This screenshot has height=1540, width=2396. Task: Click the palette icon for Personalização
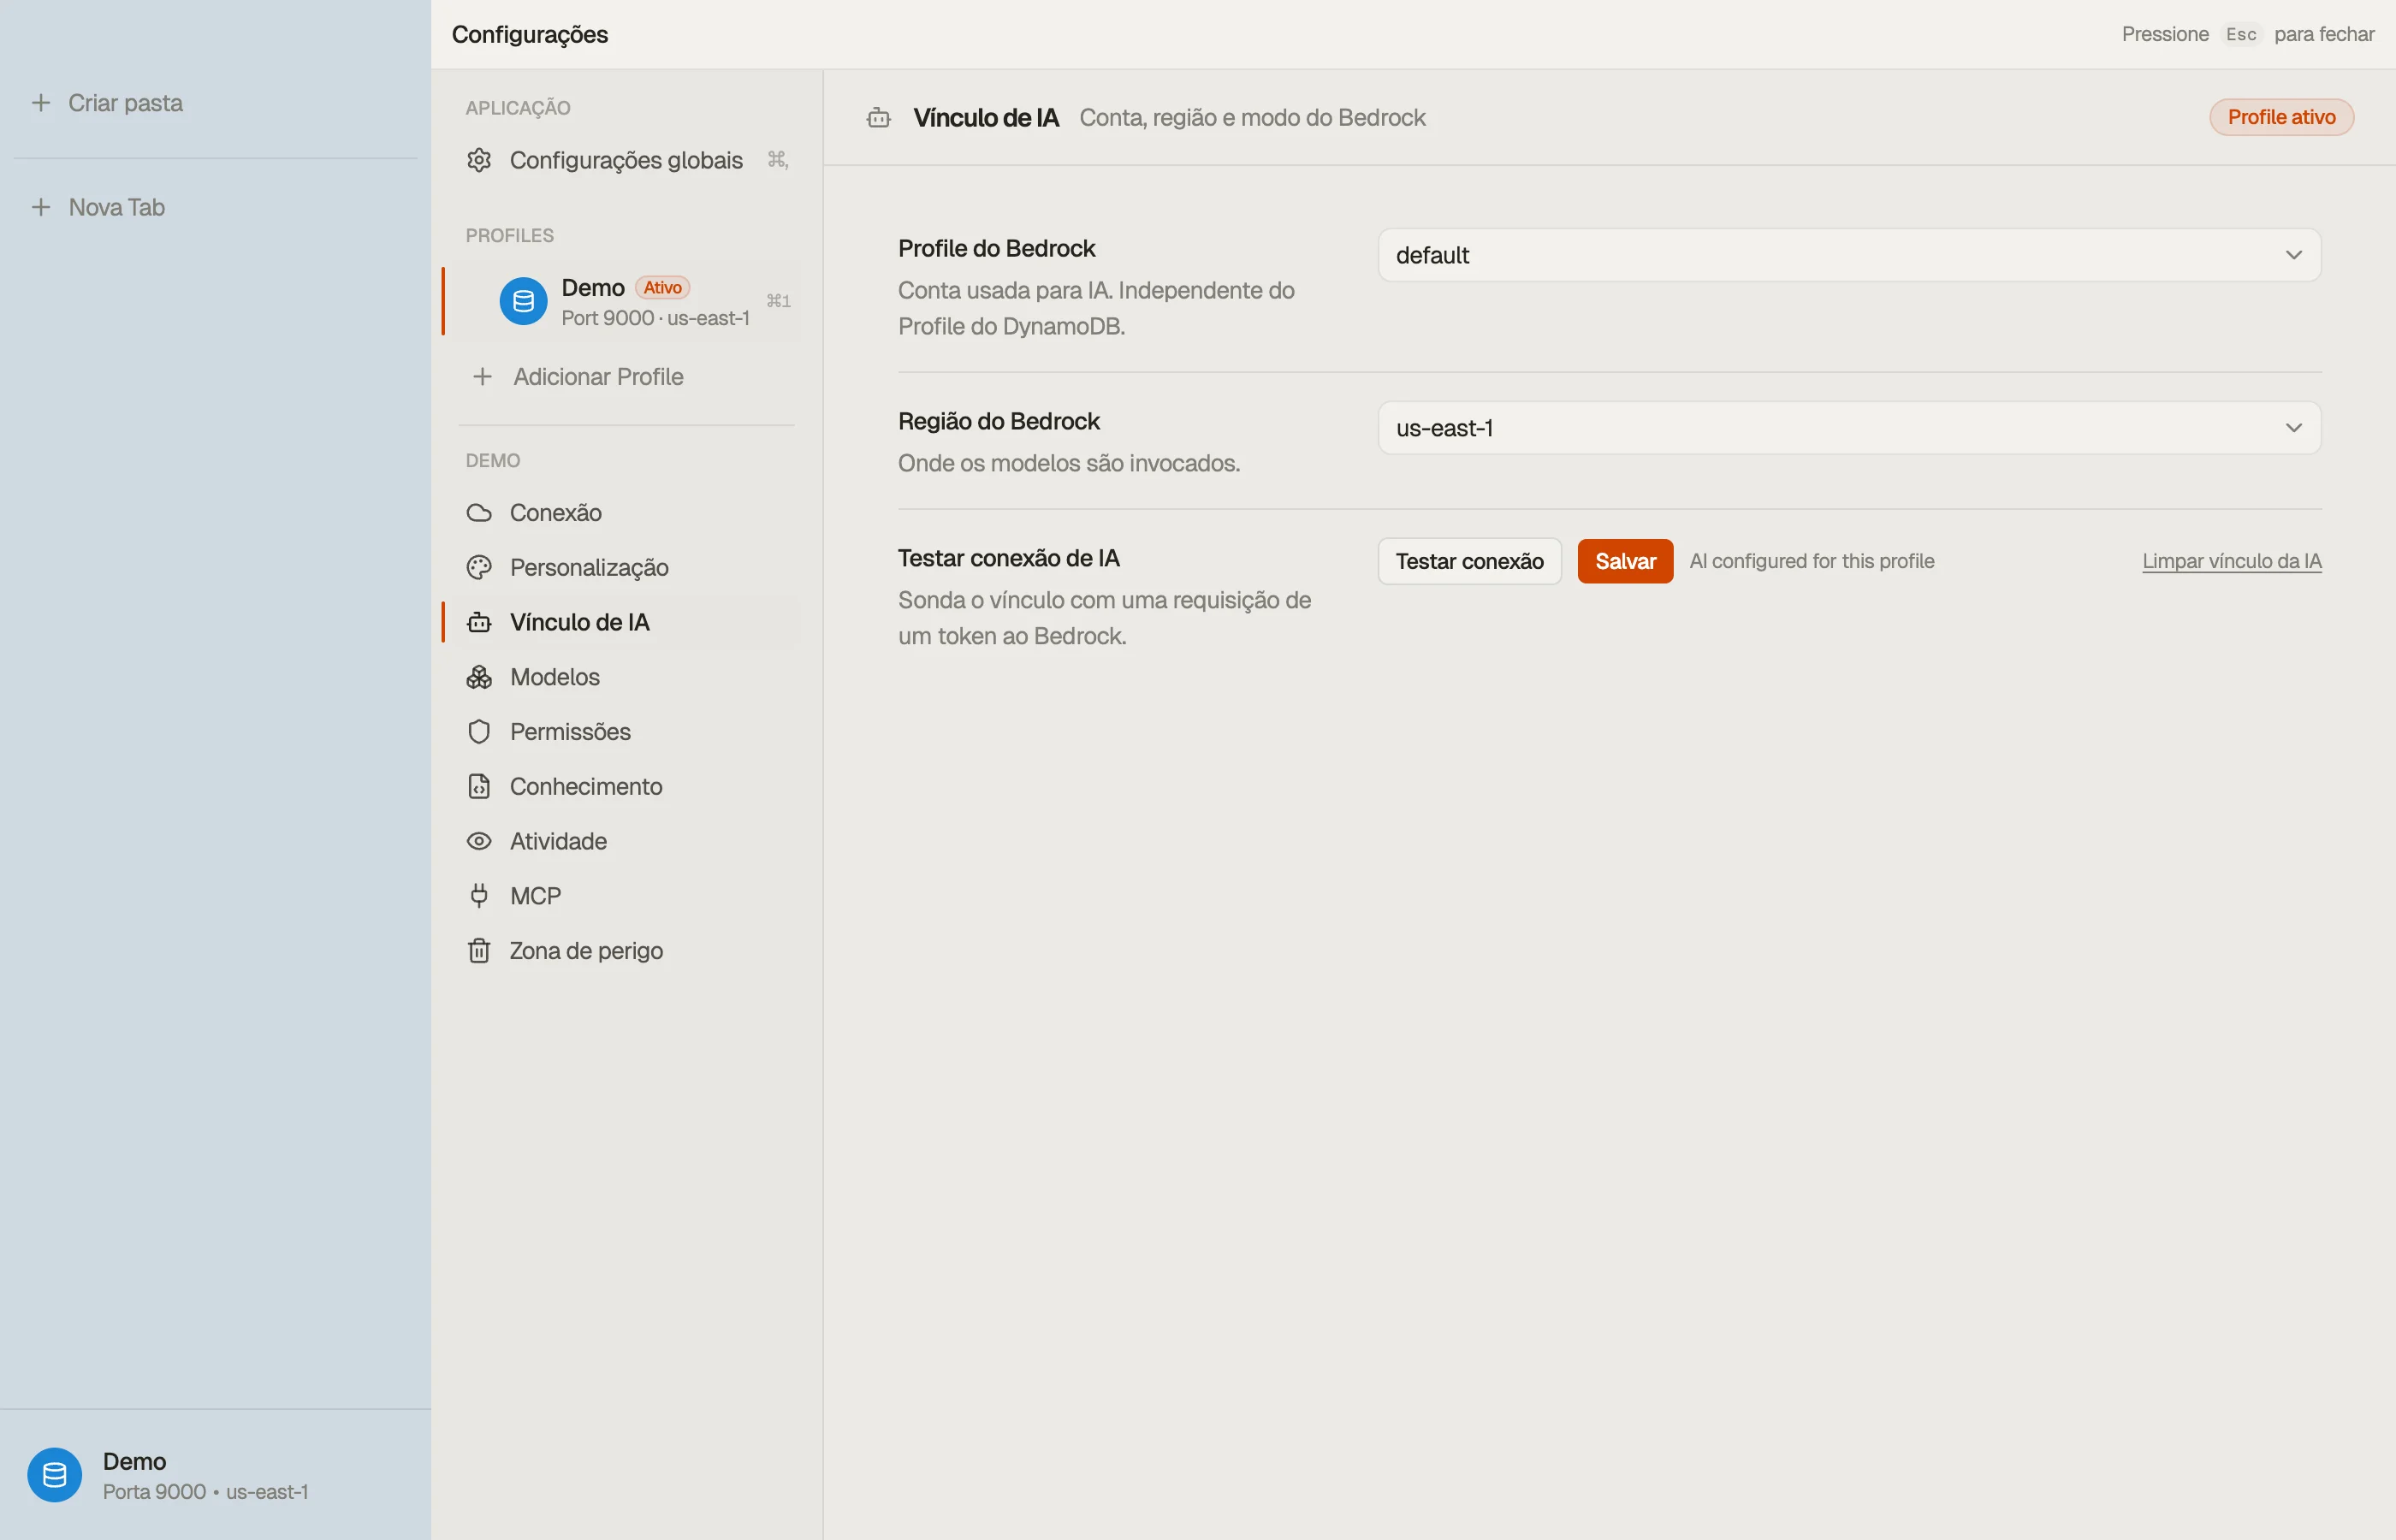click(479, 568)
